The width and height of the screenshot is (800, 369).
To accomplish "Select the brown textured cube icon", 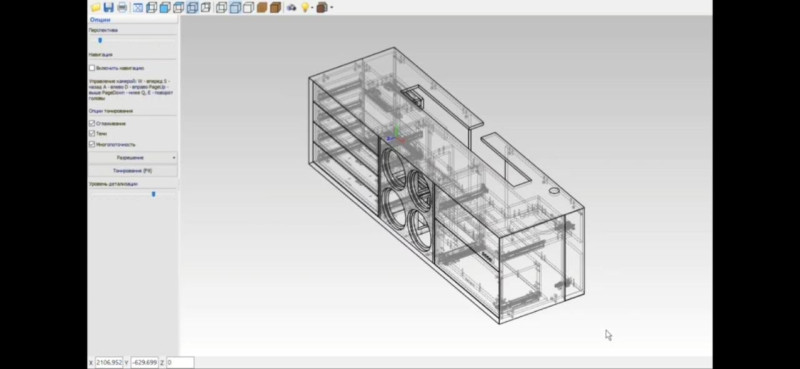I will [262, 8].
